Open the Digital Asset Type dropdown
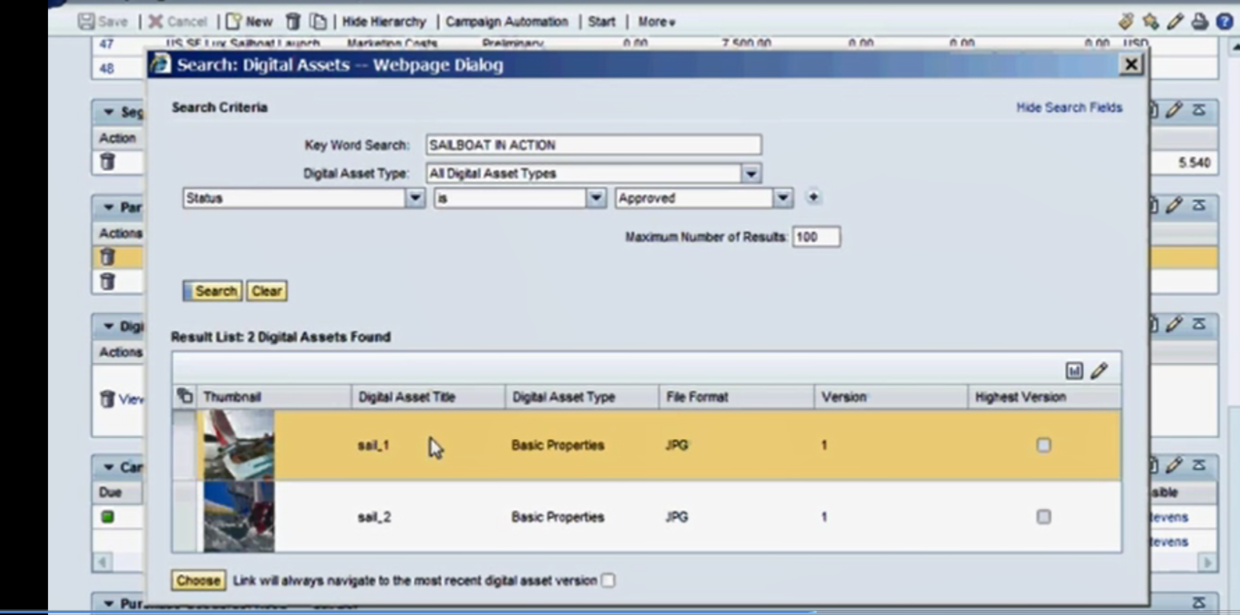Viewport: 1240px width, 615px height. coord(751,173)
